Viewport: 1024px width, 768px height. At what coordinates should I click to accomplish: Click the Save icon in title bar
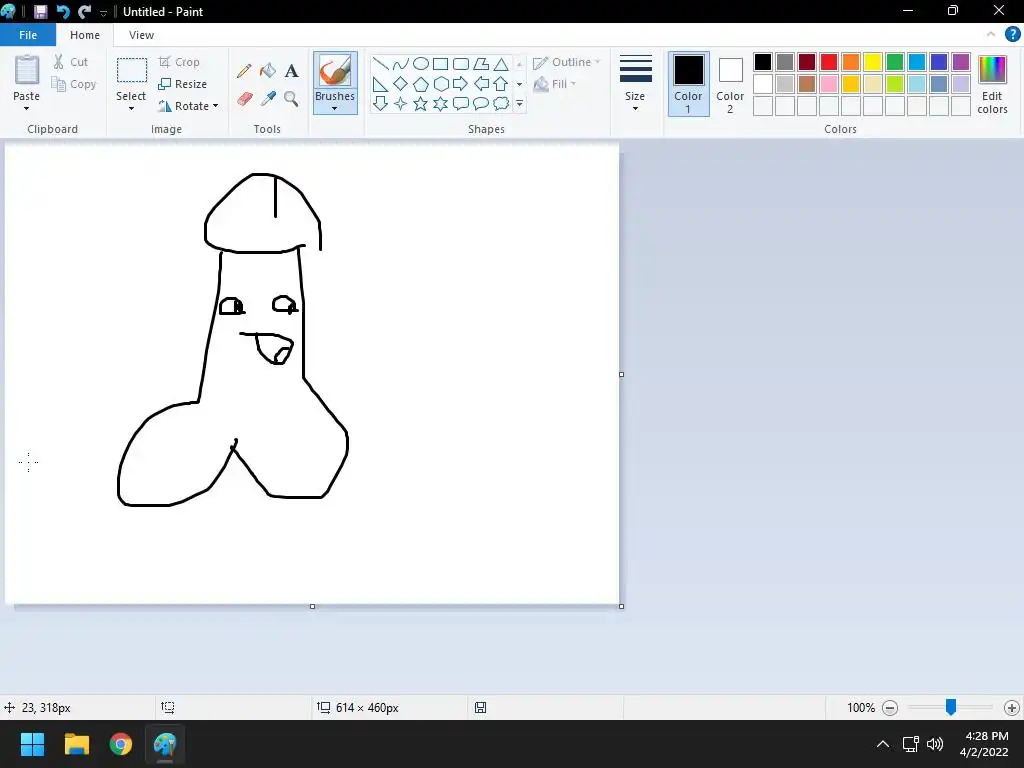pos(41,12)
